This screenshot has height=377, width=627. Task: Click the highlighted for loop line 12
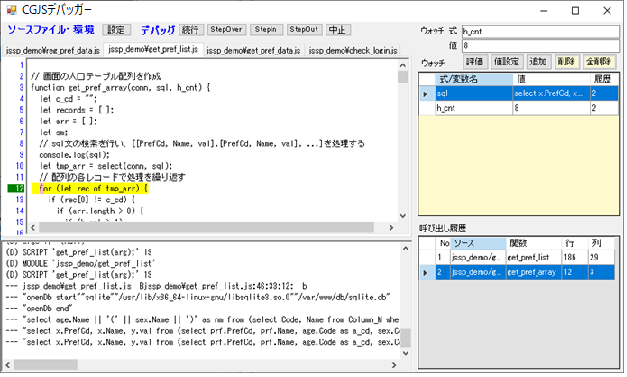click(90, 188)
